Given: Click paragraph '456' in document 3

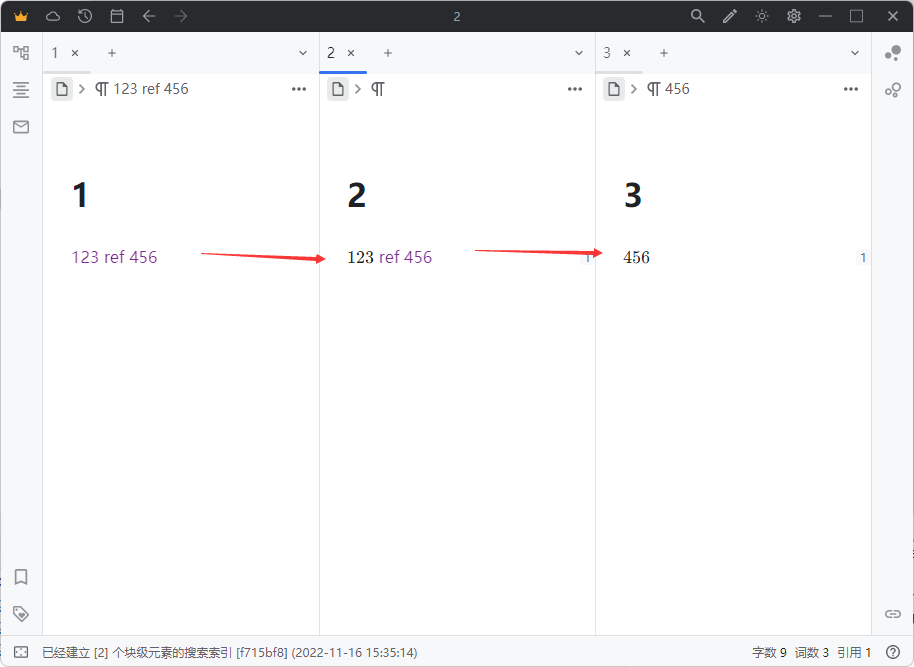Looking at the screenshot, I should (637, 257).
